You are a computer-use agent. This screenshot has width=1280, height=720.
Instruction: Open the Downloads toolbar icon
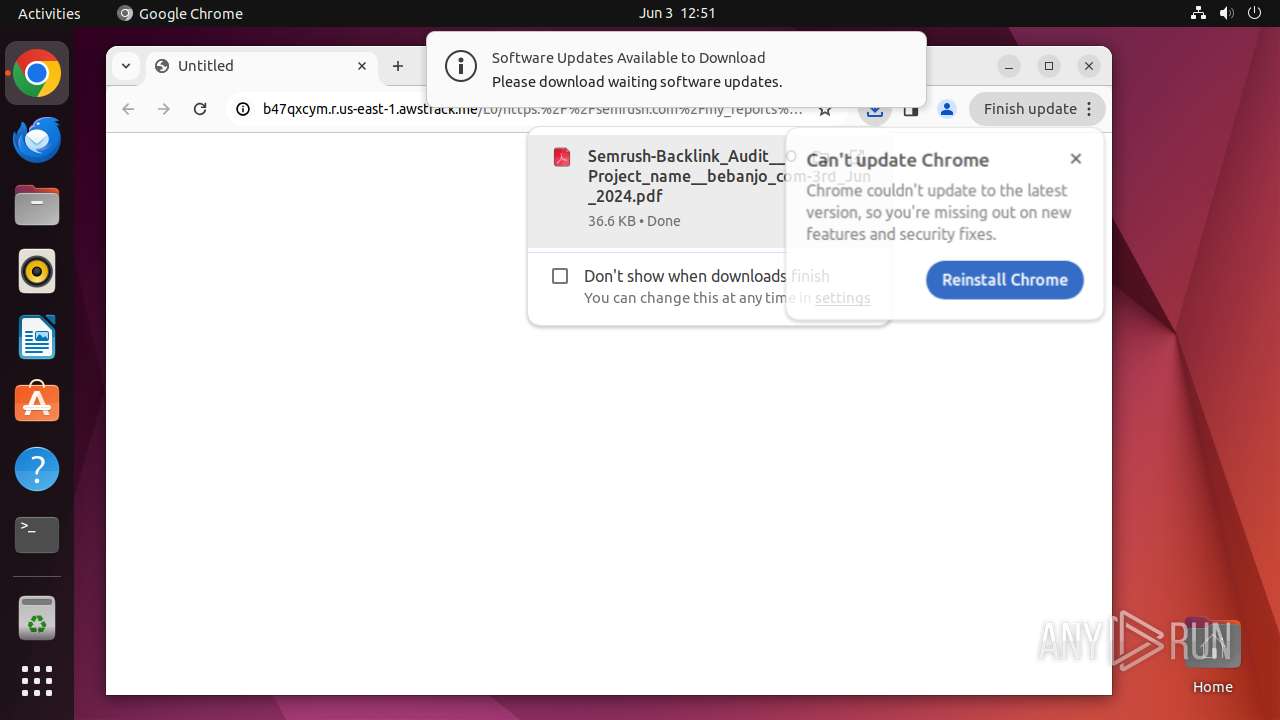(x=875, y=110)
